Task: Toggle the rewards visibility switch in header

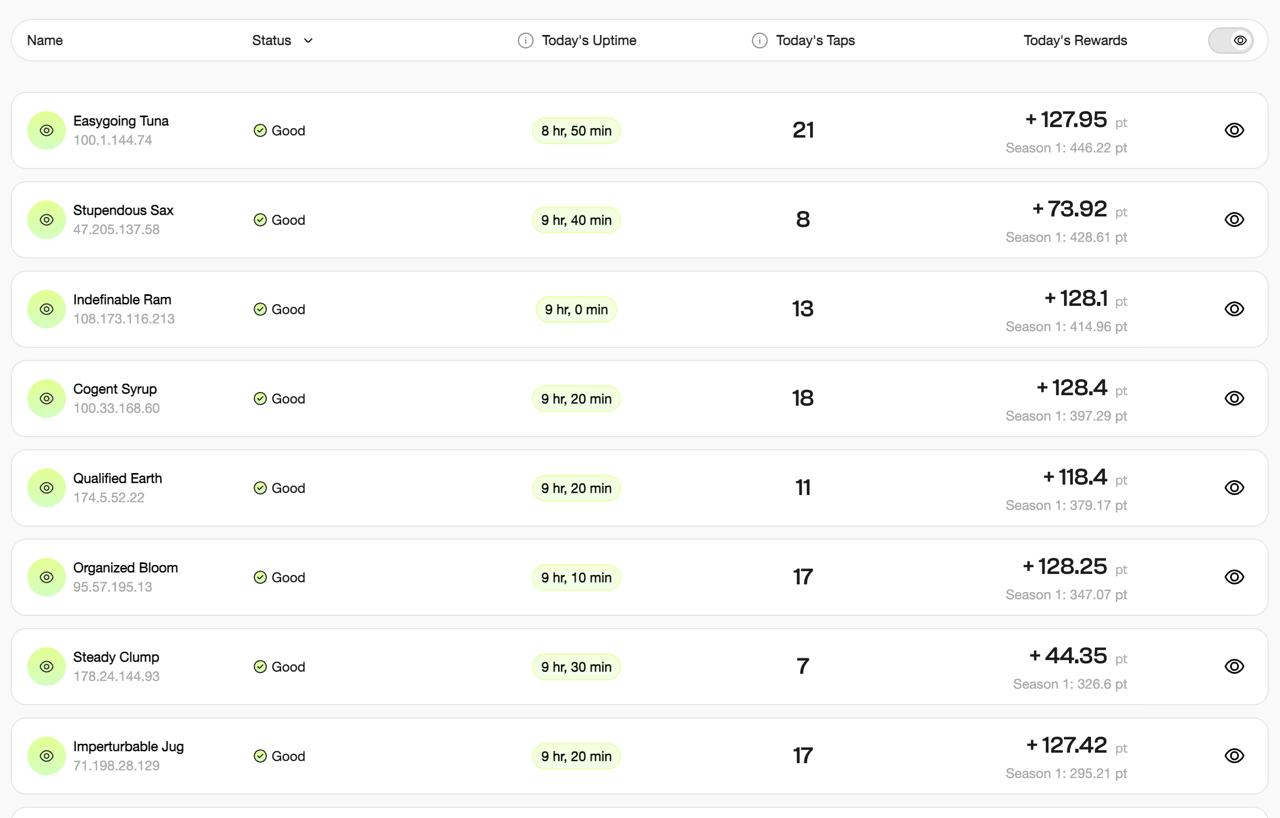Action: [1230, 41]
